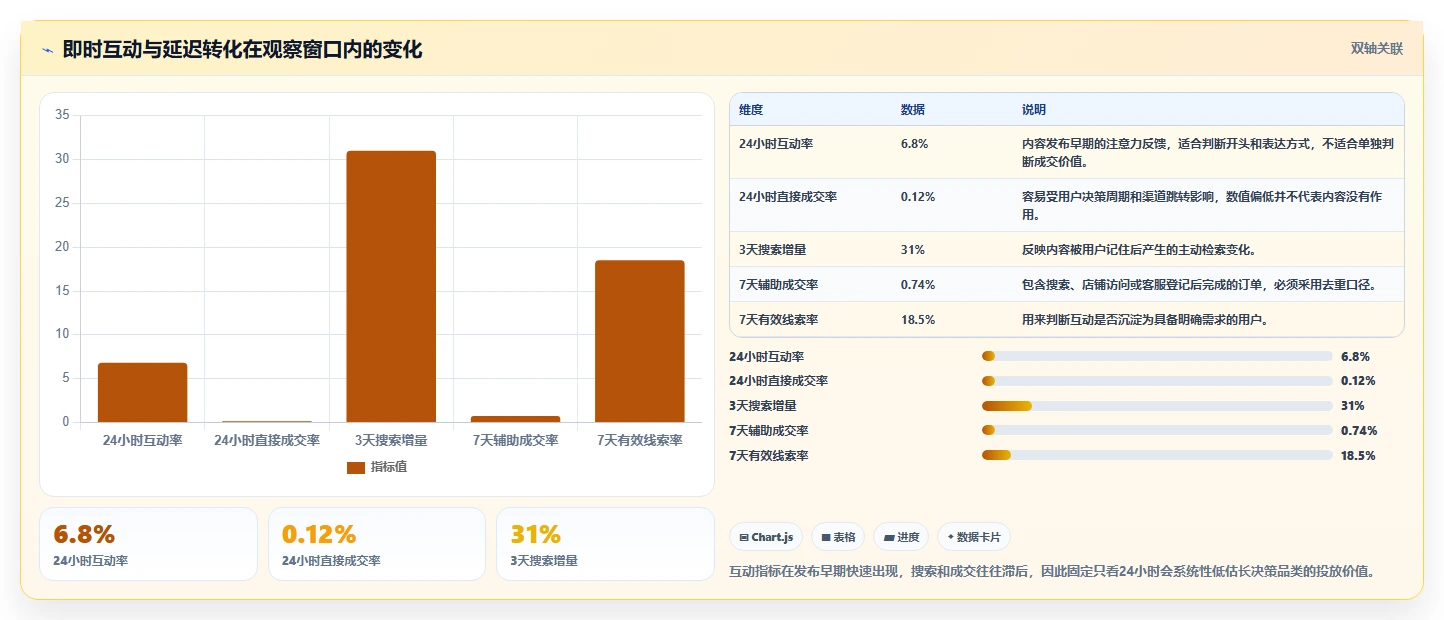This screenshot has width=1444, height=620.
Task: Open the 31% KPI card
Action: [x=605, y=544]
